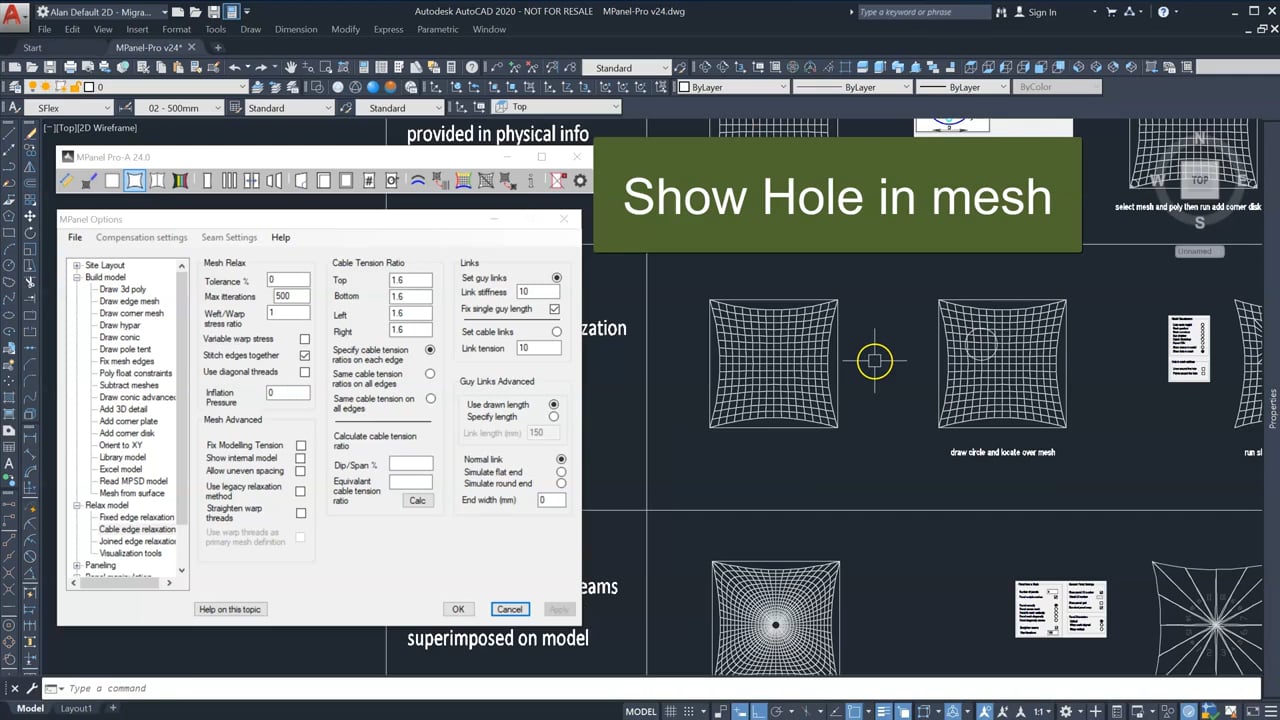Screen dimensions: 1280x720
Task: Expand the Site Layout tree node
Action: click(77, 265)
